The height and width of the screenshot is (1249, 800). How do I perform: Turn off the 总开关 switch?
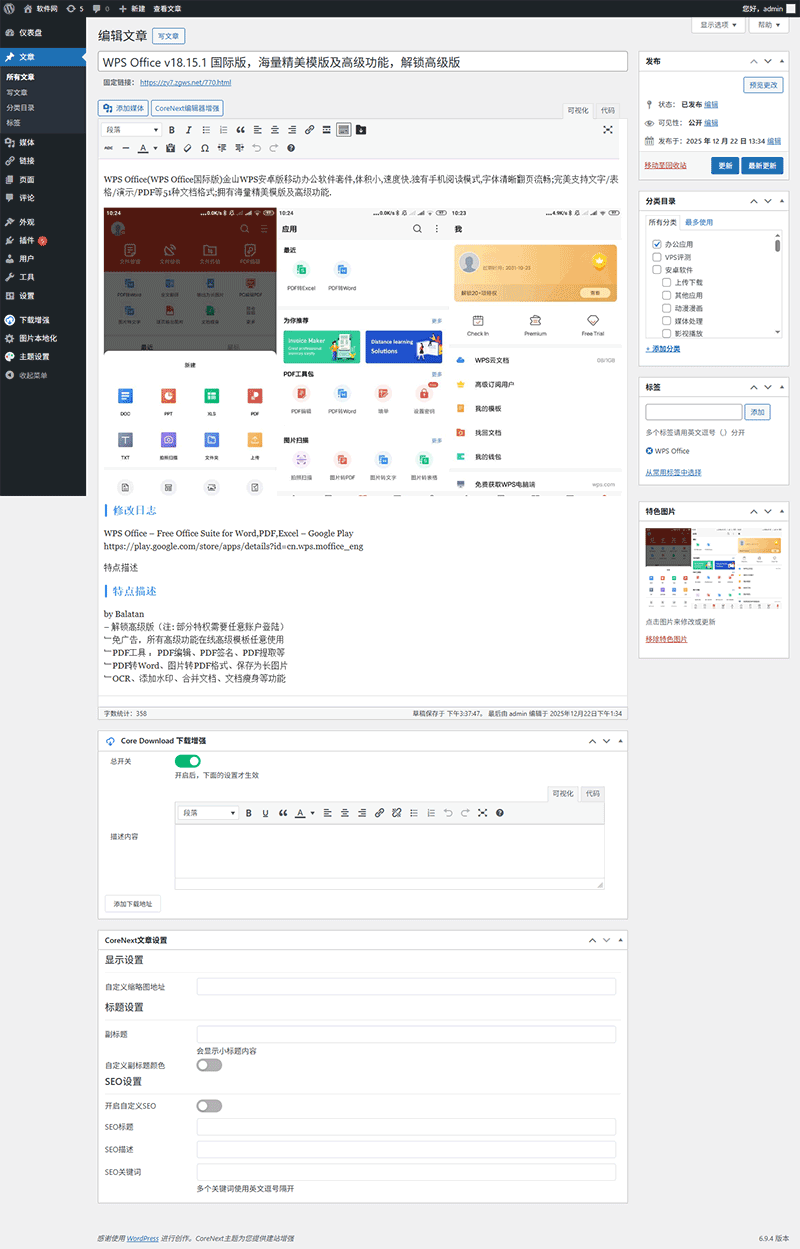point(188,761)
